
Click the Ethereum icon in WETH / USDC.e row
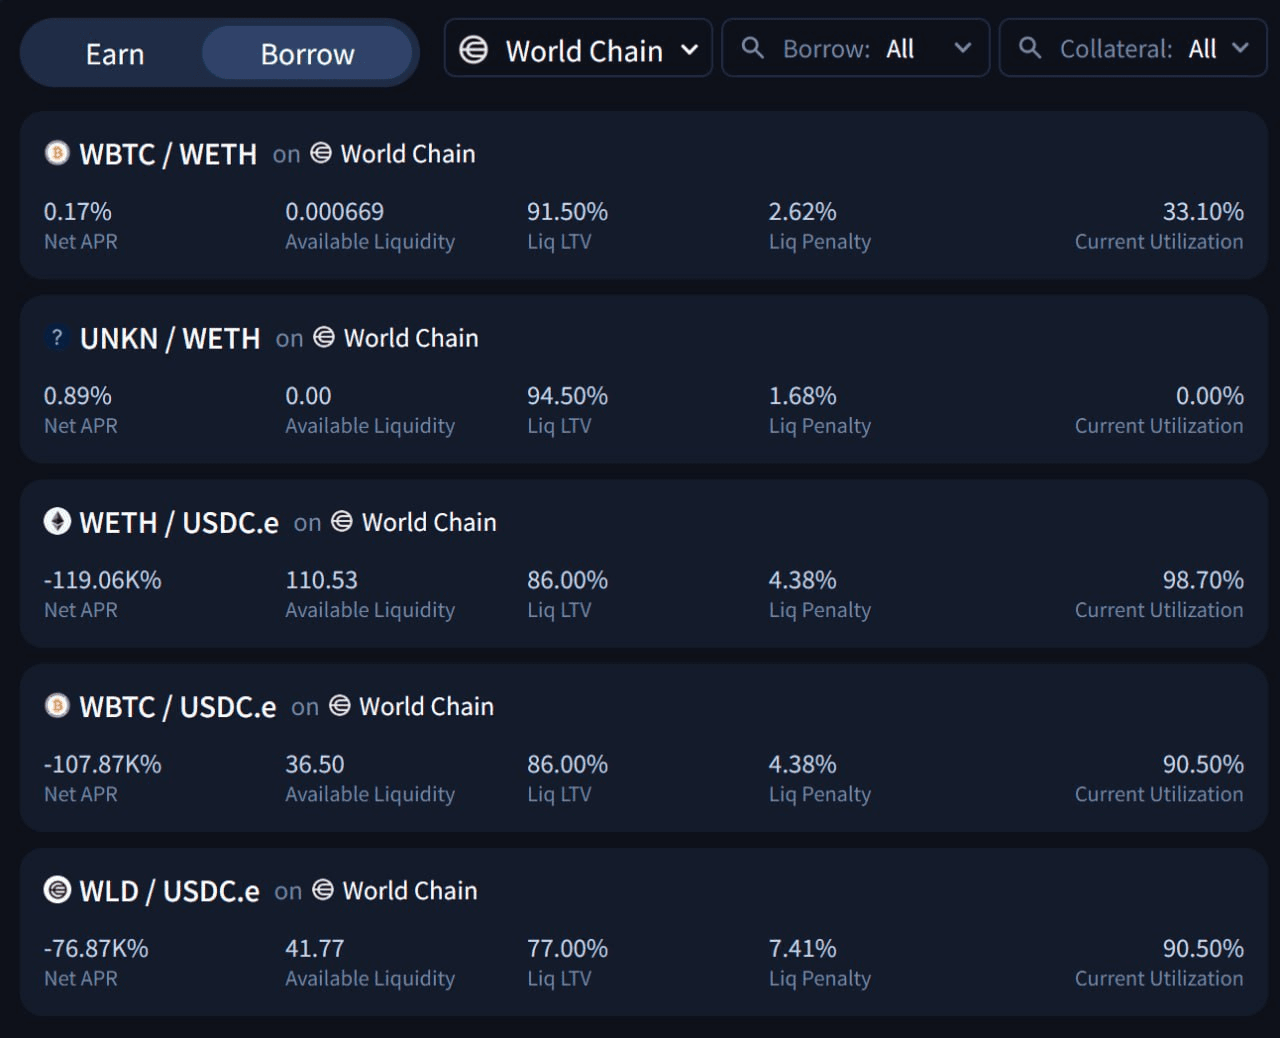[57, 521]
